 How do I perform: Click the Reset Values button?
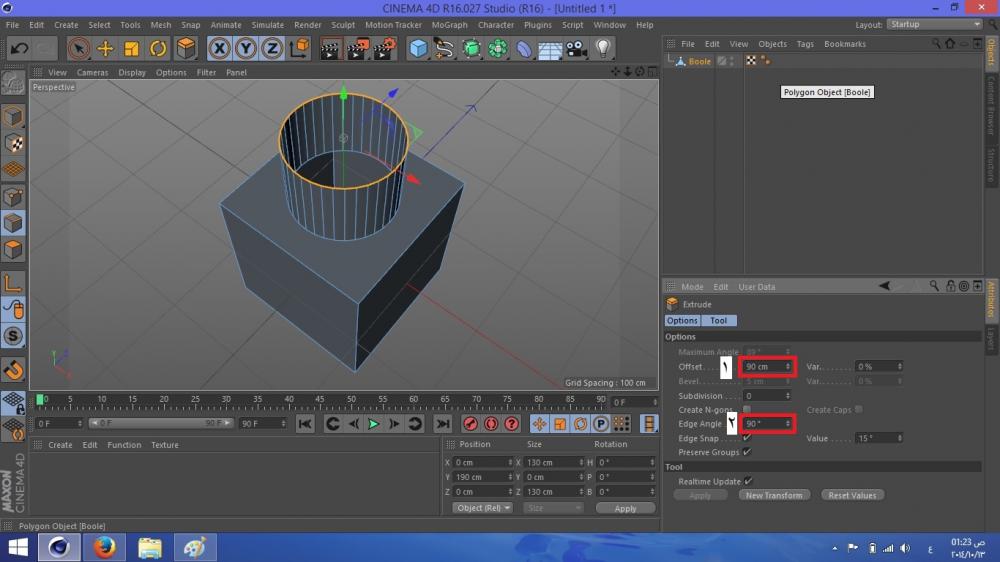[x=852, y=495]
